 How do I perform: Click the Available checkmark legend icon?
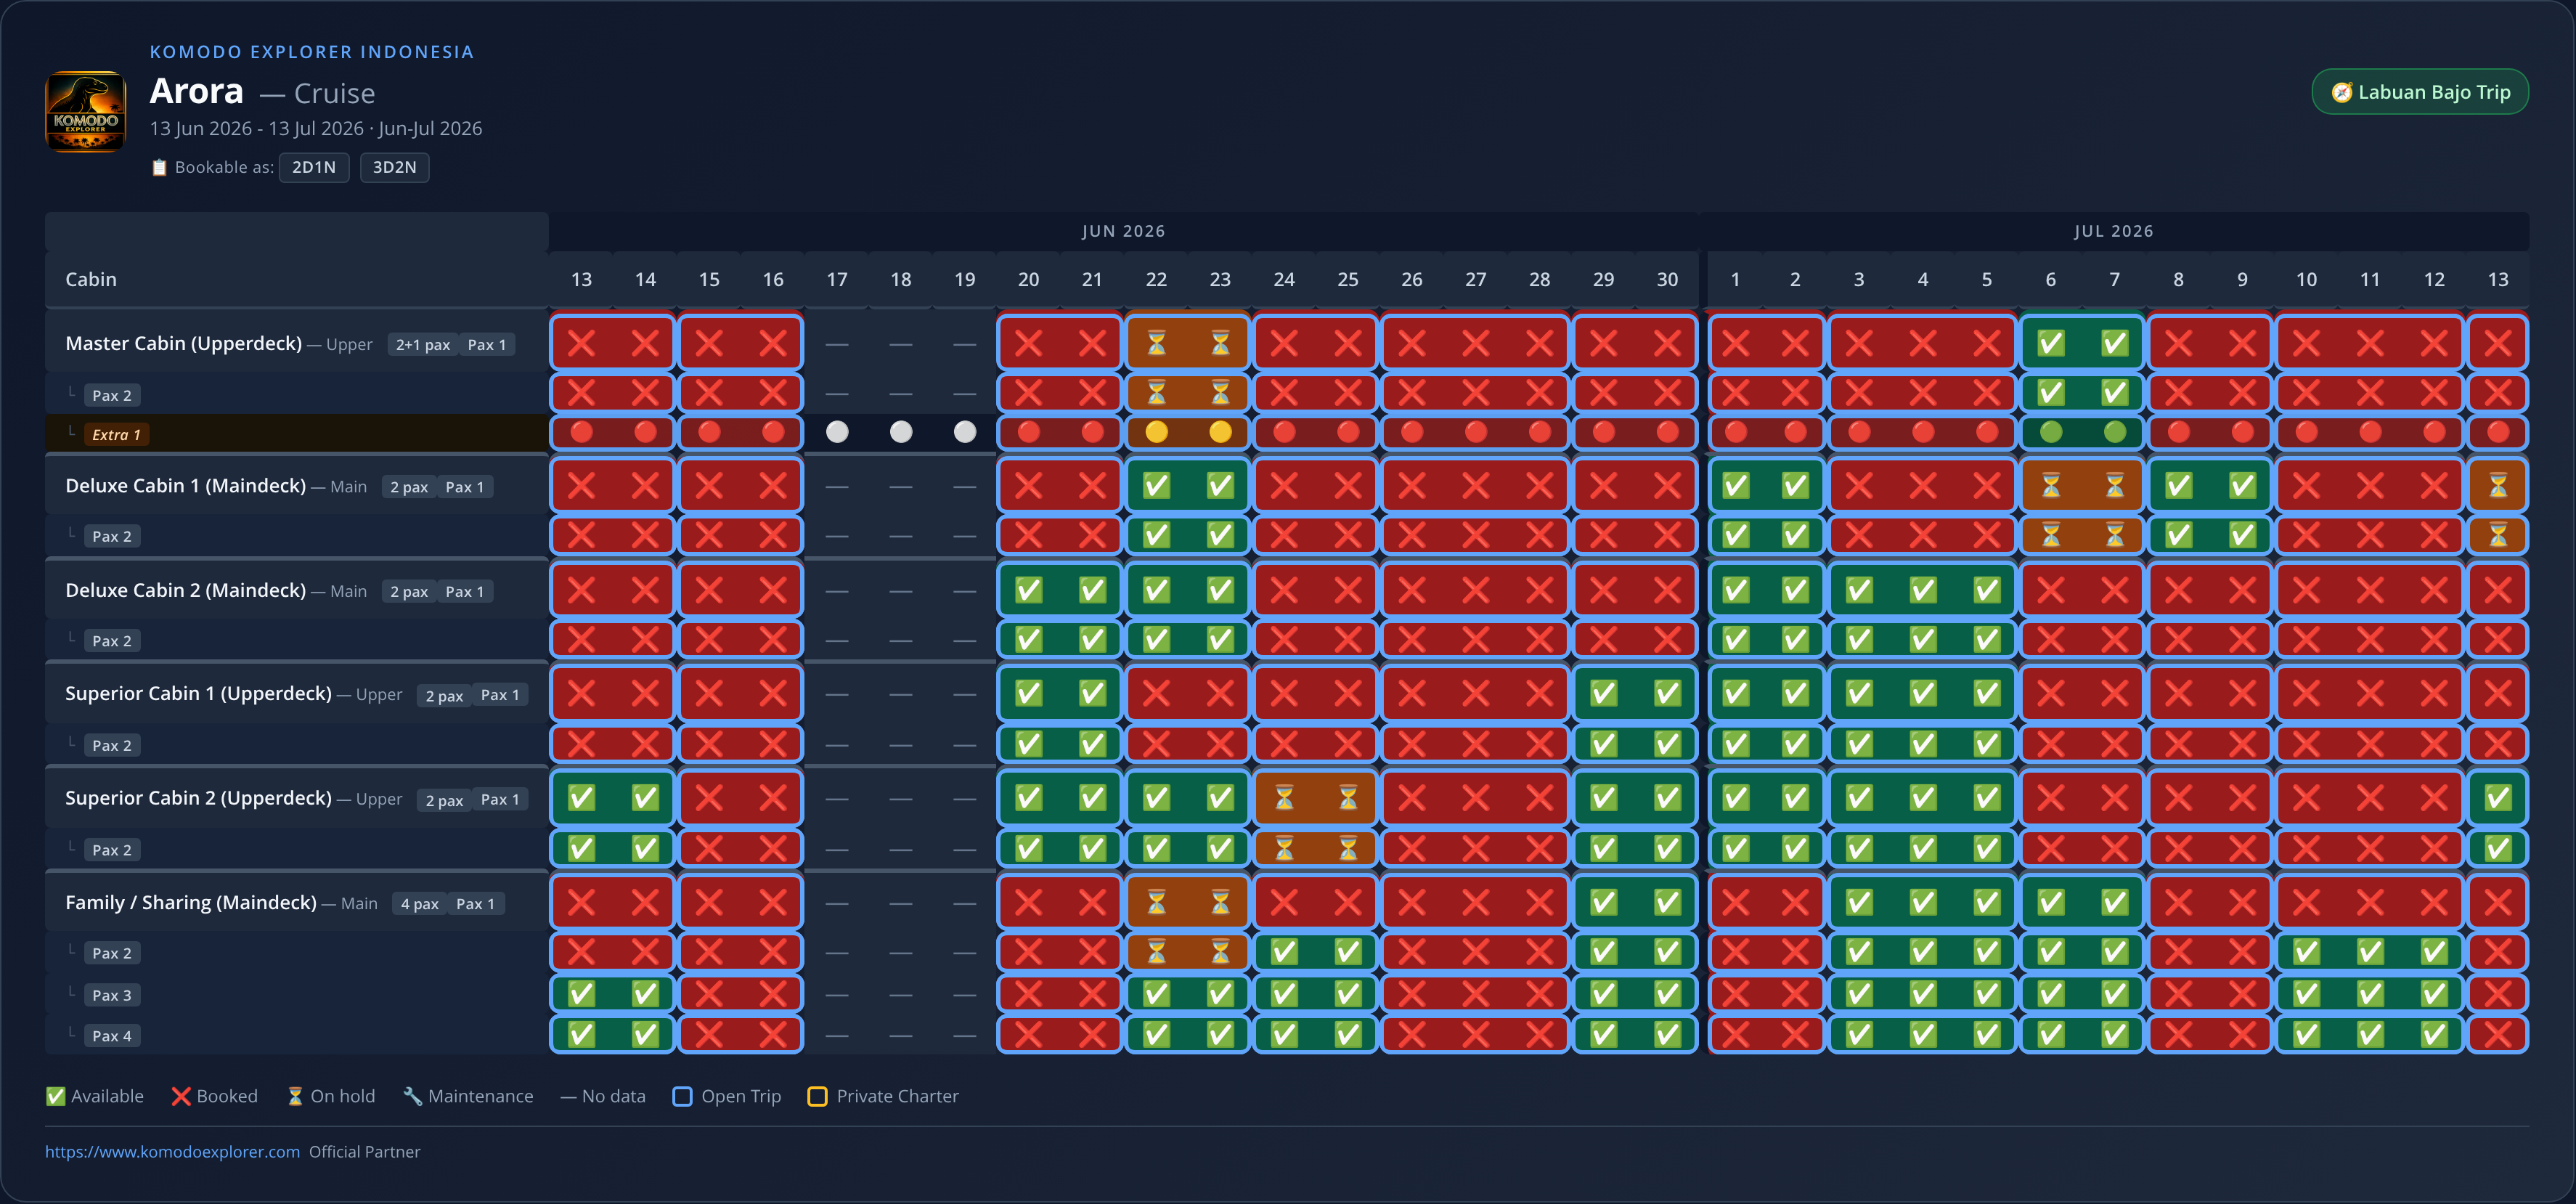pyautogui.click(x=56, y=1096)
